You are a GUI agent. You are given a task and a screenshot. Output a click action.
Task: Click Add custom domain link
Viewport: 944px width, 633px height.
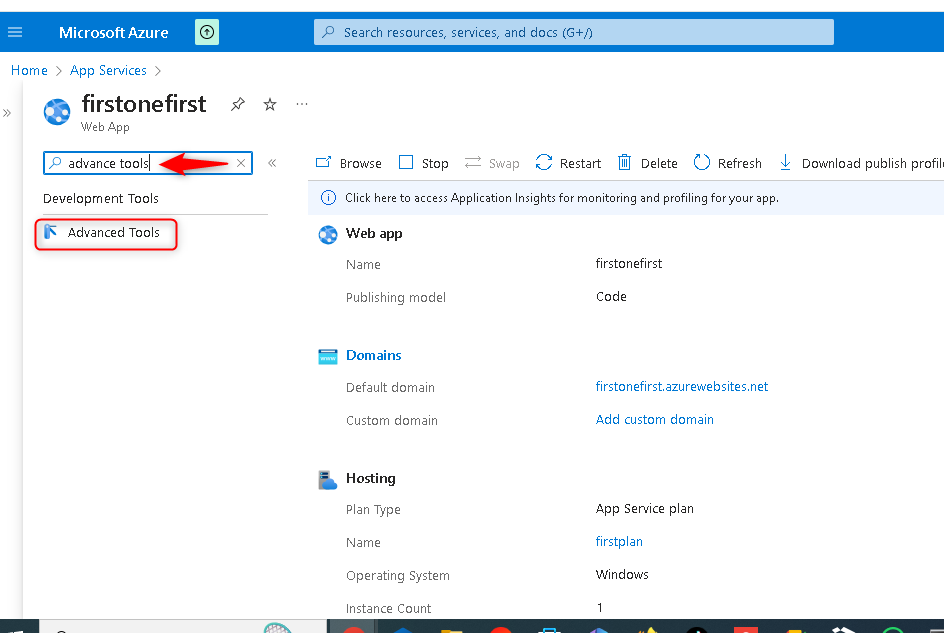tap(655, 419)
